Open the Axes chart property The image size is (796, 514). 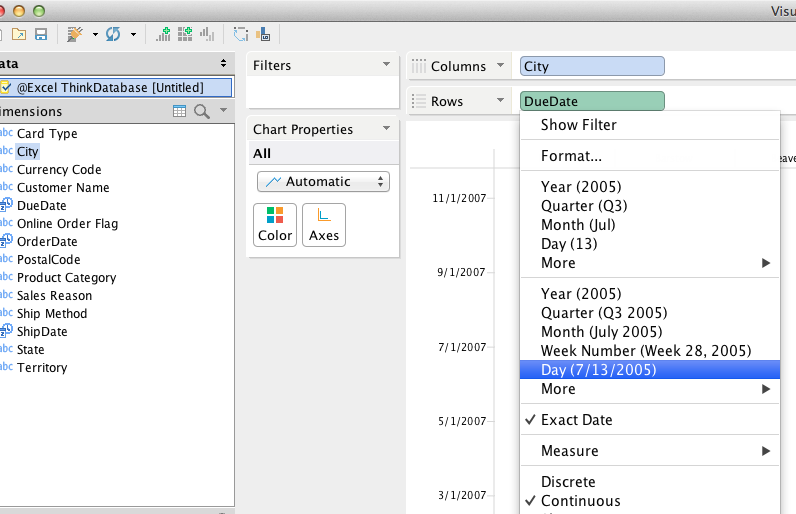pyautogui.click(x=324, y=225)
